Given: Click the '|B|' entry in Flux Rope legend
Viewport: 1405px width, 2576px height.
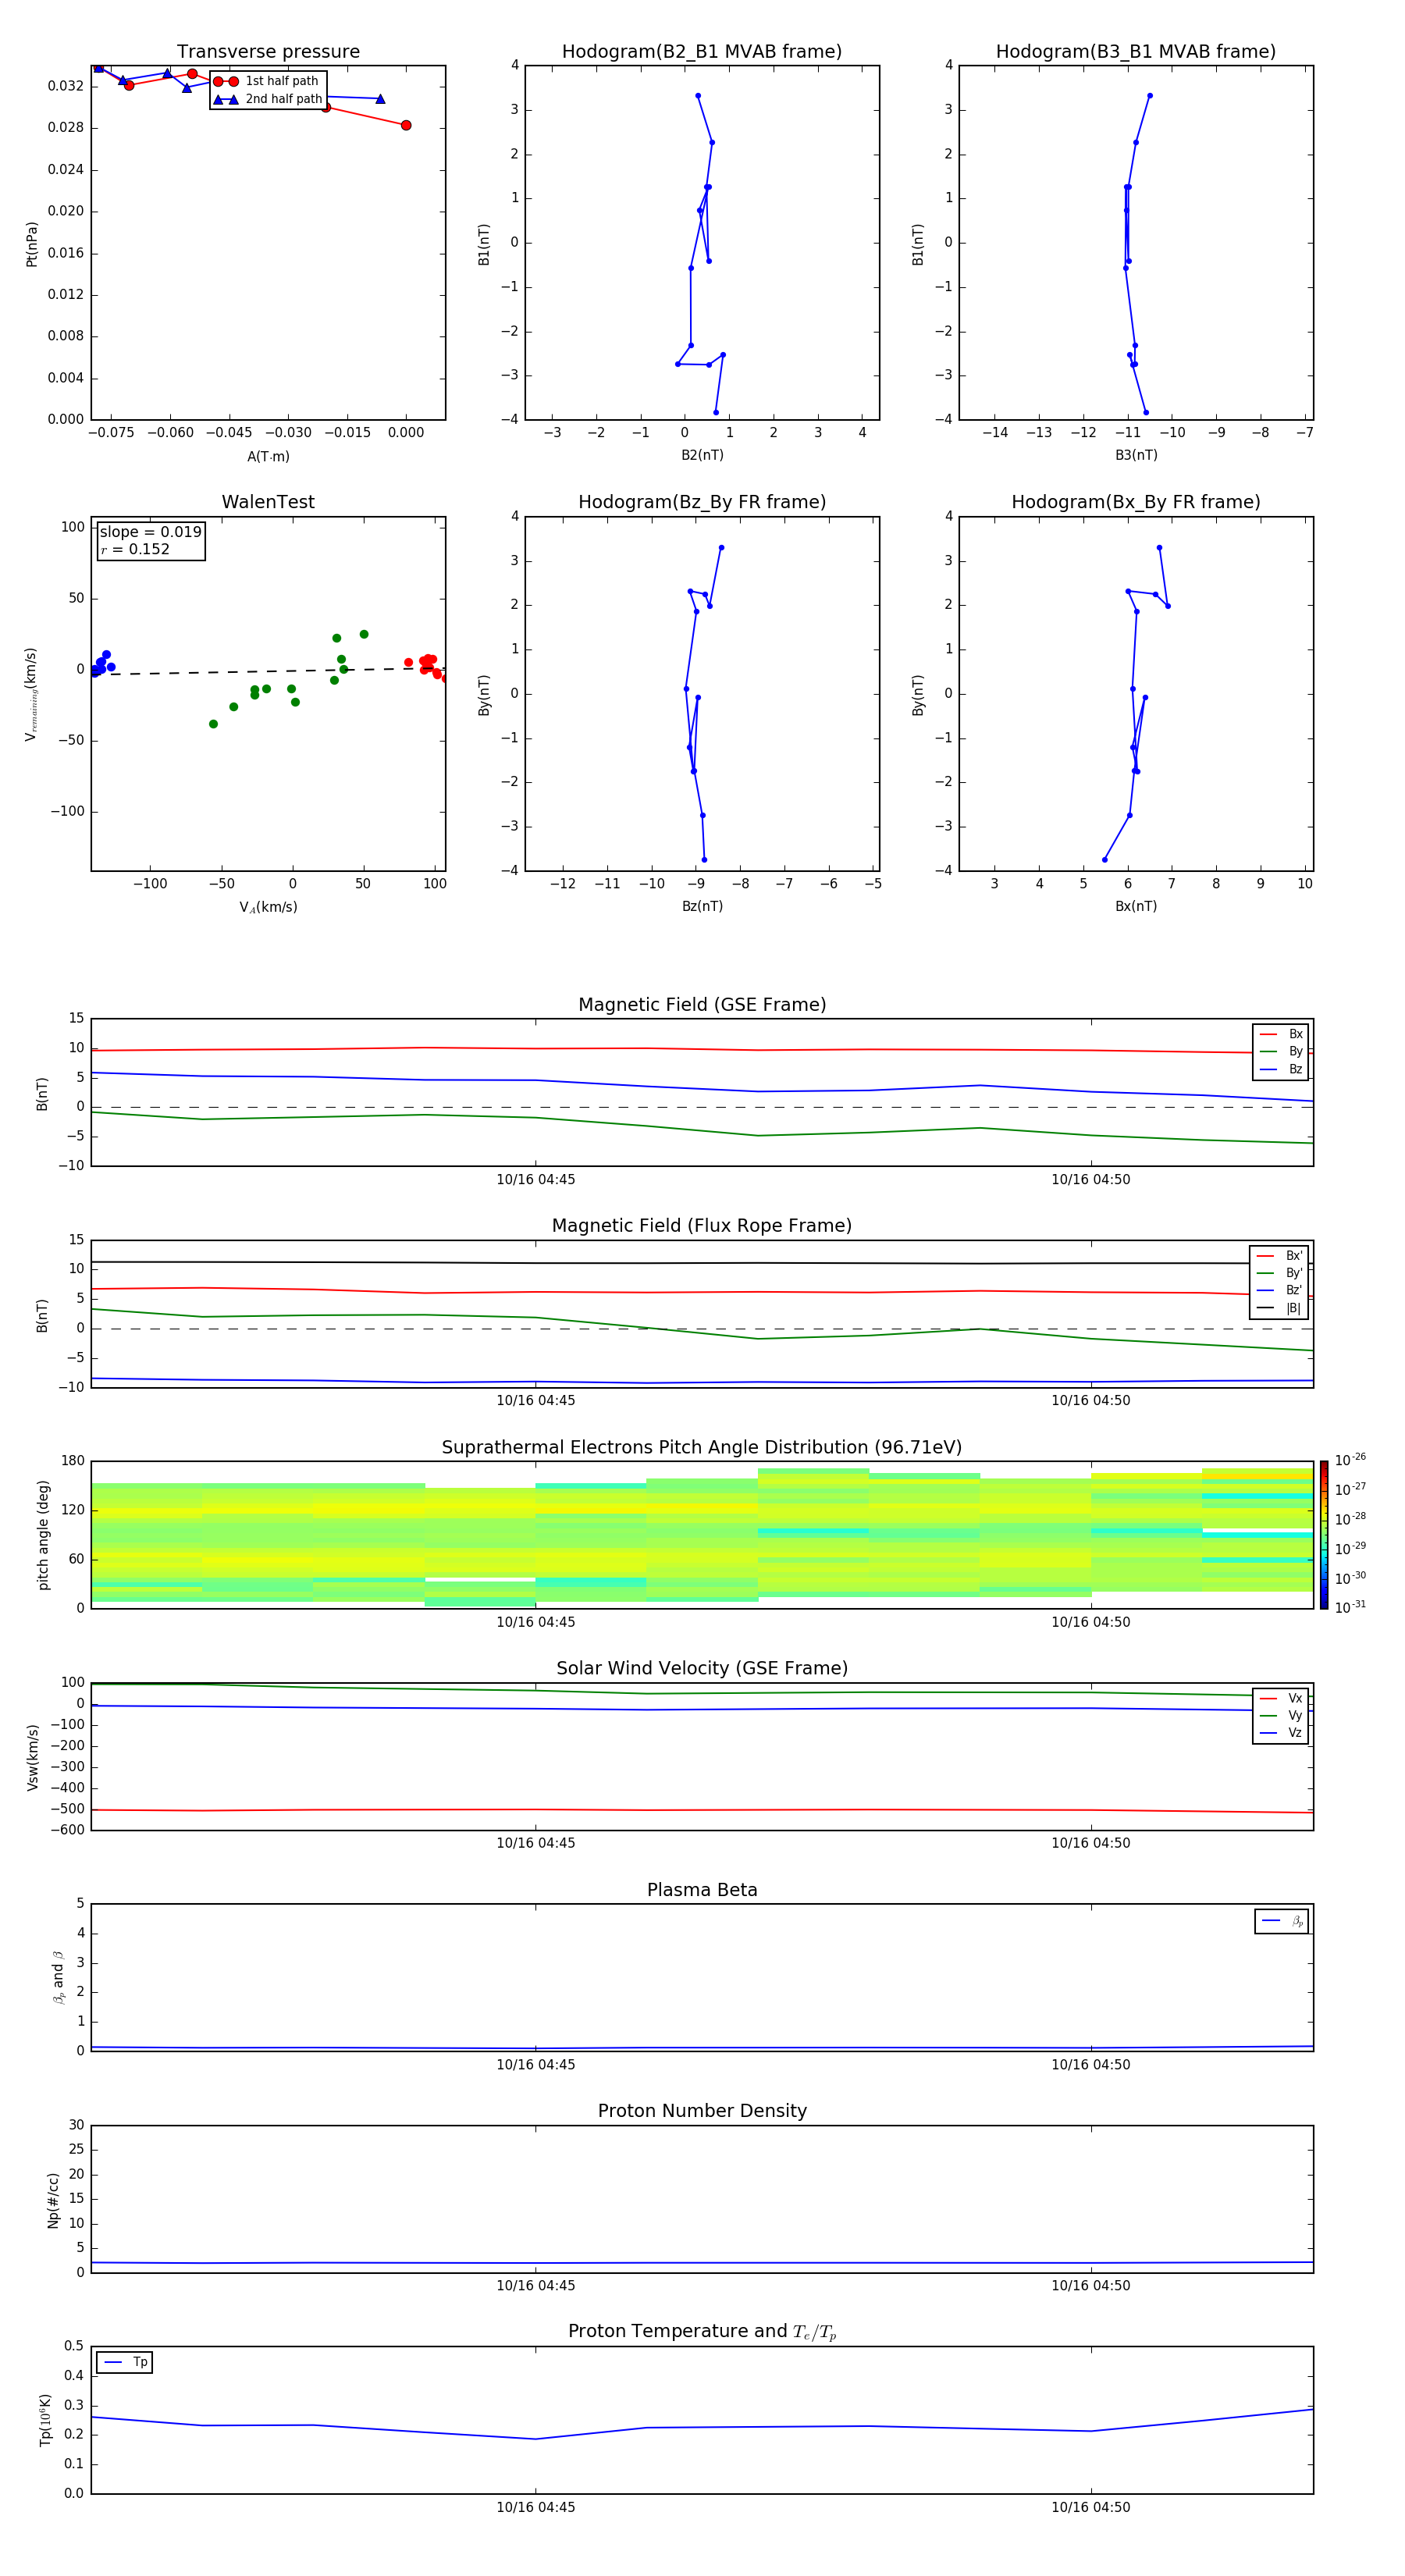Looking at the screenshot, I should click(x=1280, y=1308).
